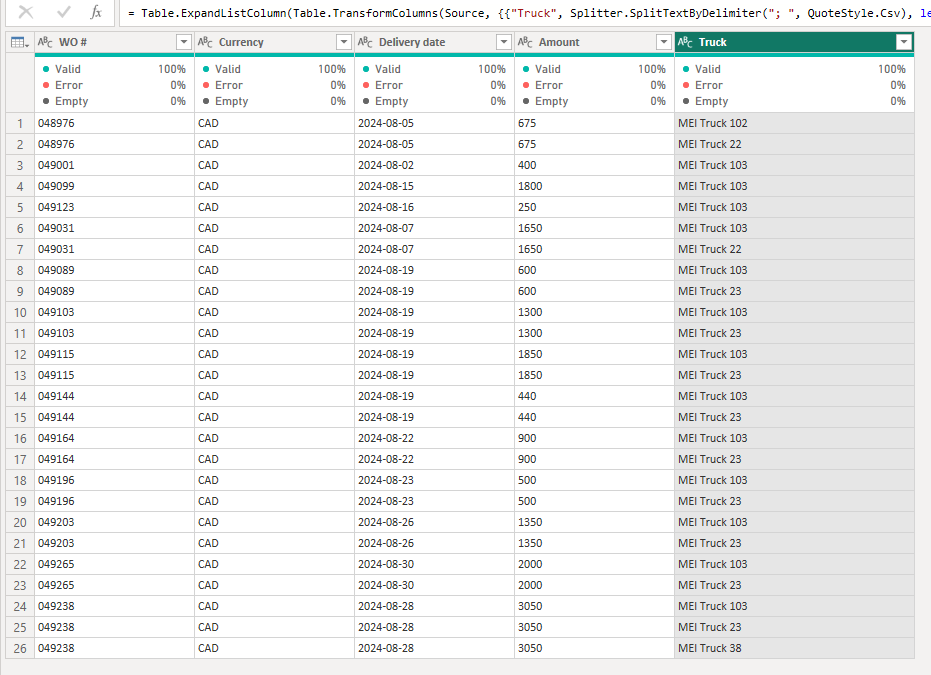Click into the formula bar text
Image resolution: width=931 pixels, height=675 pixels.
[525, 12]
